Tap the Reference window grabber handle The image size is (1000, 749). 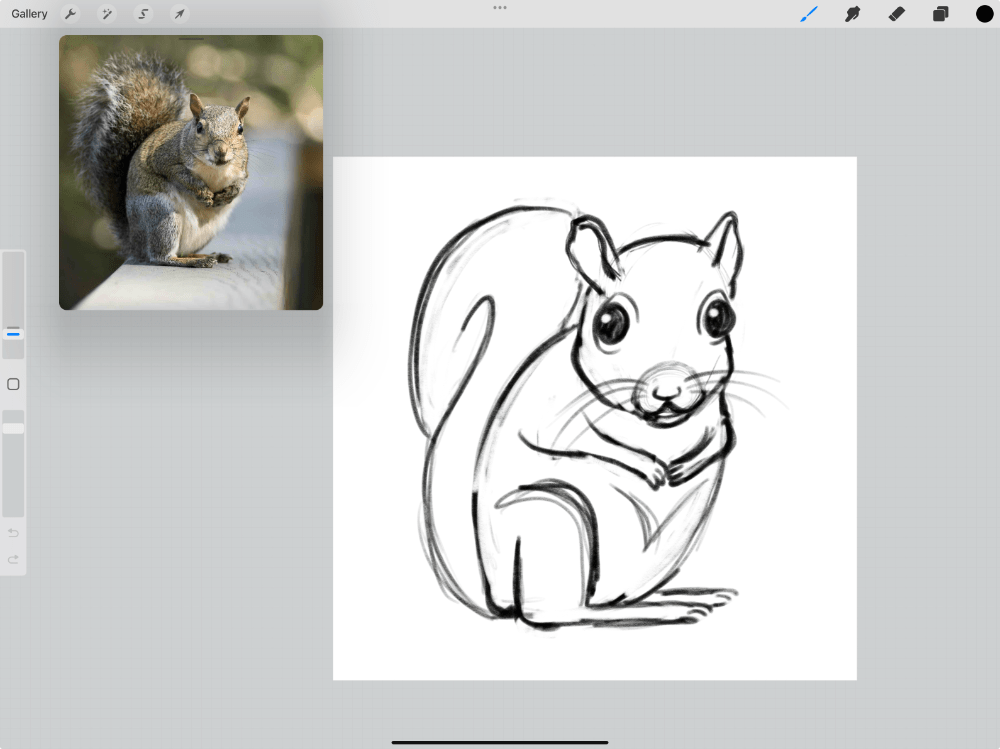click(x=191, y=39)
